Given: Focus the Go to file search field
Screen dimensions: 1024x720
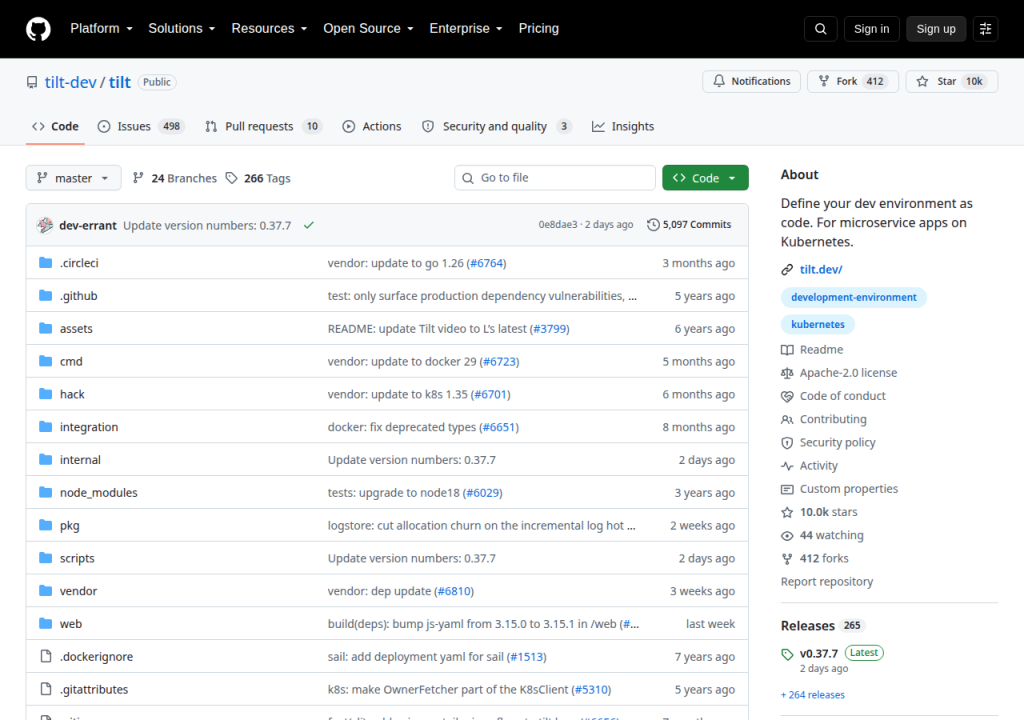Looking at the screenshot, I should point(554,178).
